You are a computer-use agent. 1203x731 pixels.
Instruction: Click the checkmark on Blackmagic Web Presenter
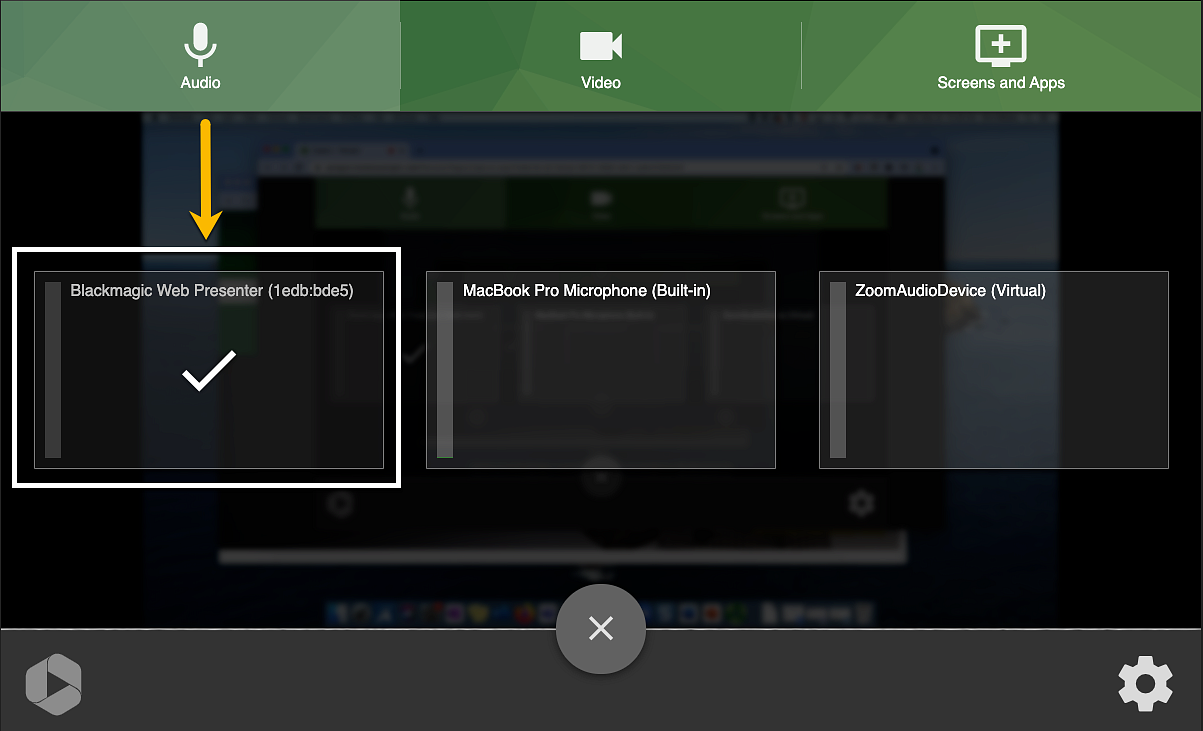tap(208, 370)
